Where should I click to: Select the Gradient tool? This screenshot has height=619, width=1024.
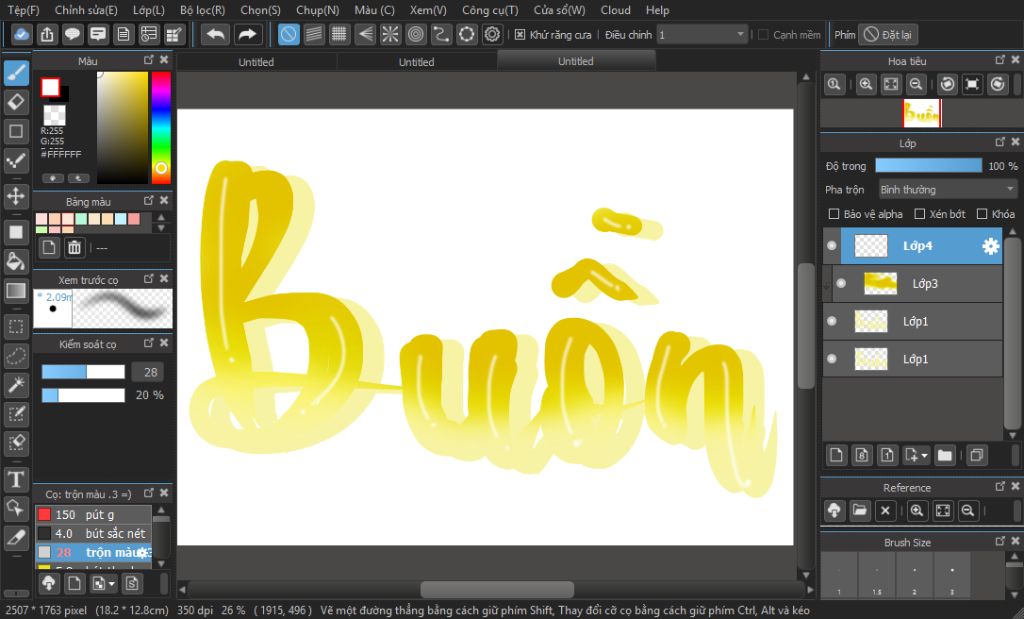[16, 291]
